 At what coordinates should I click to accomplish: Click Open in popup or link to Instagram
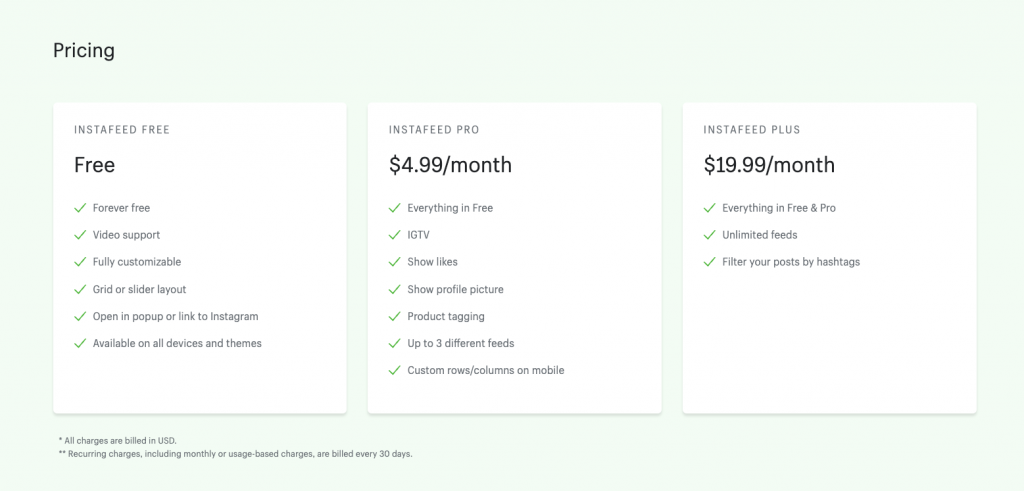pyautogui.click(x=176, y=316)
